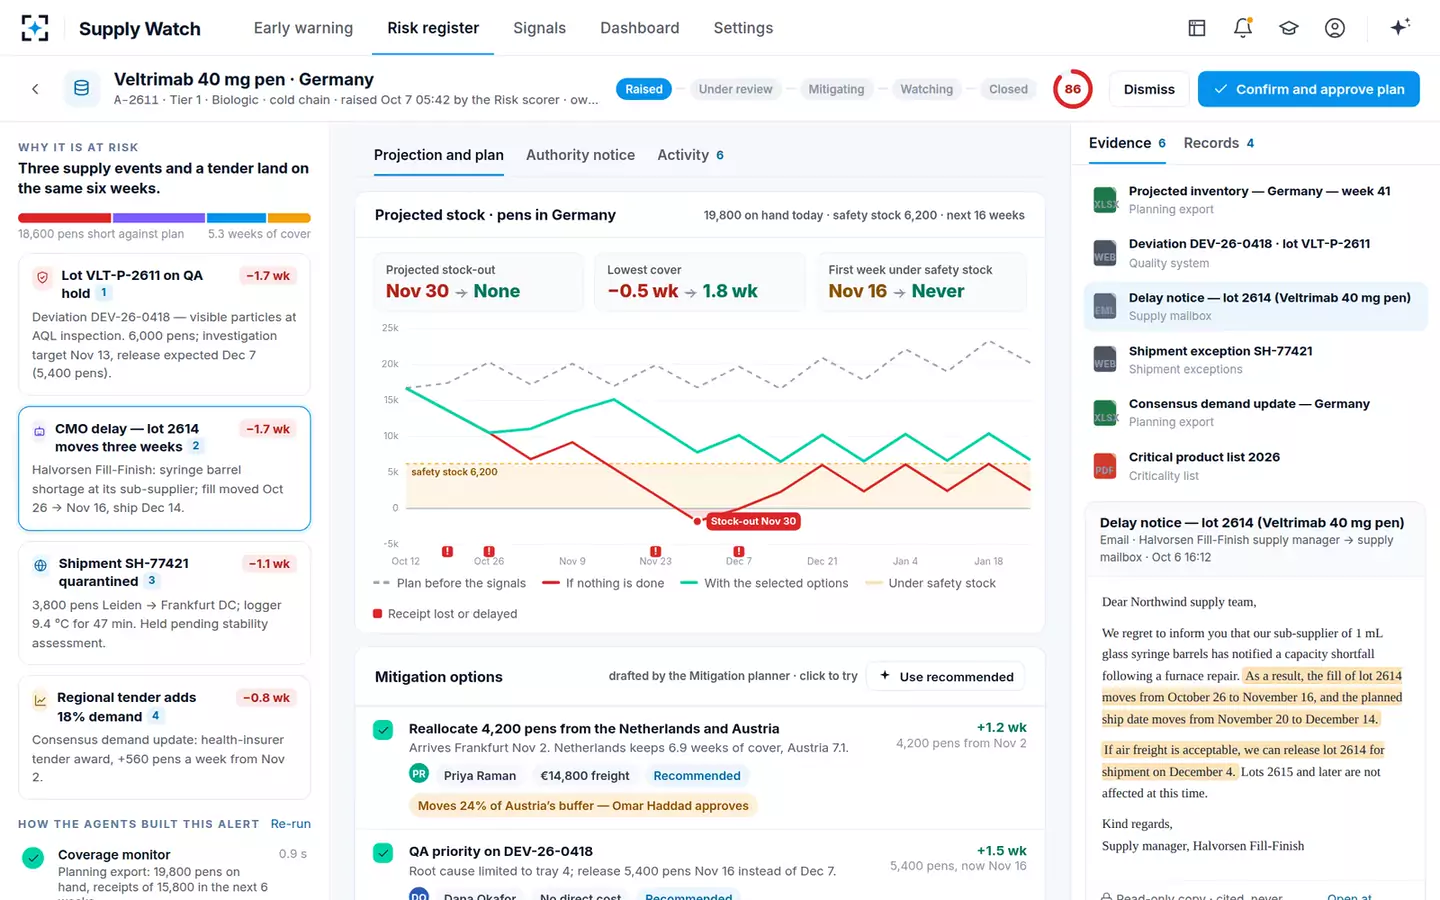1440x900 pixels.
Task: Select the Mitigating status step
Action: [x=836, y=89]
